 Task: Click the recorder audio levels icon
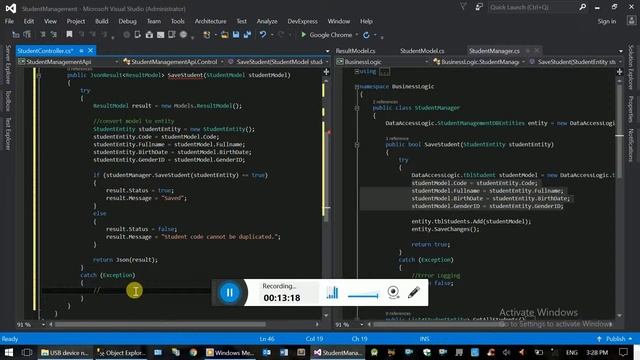[333, 292]
